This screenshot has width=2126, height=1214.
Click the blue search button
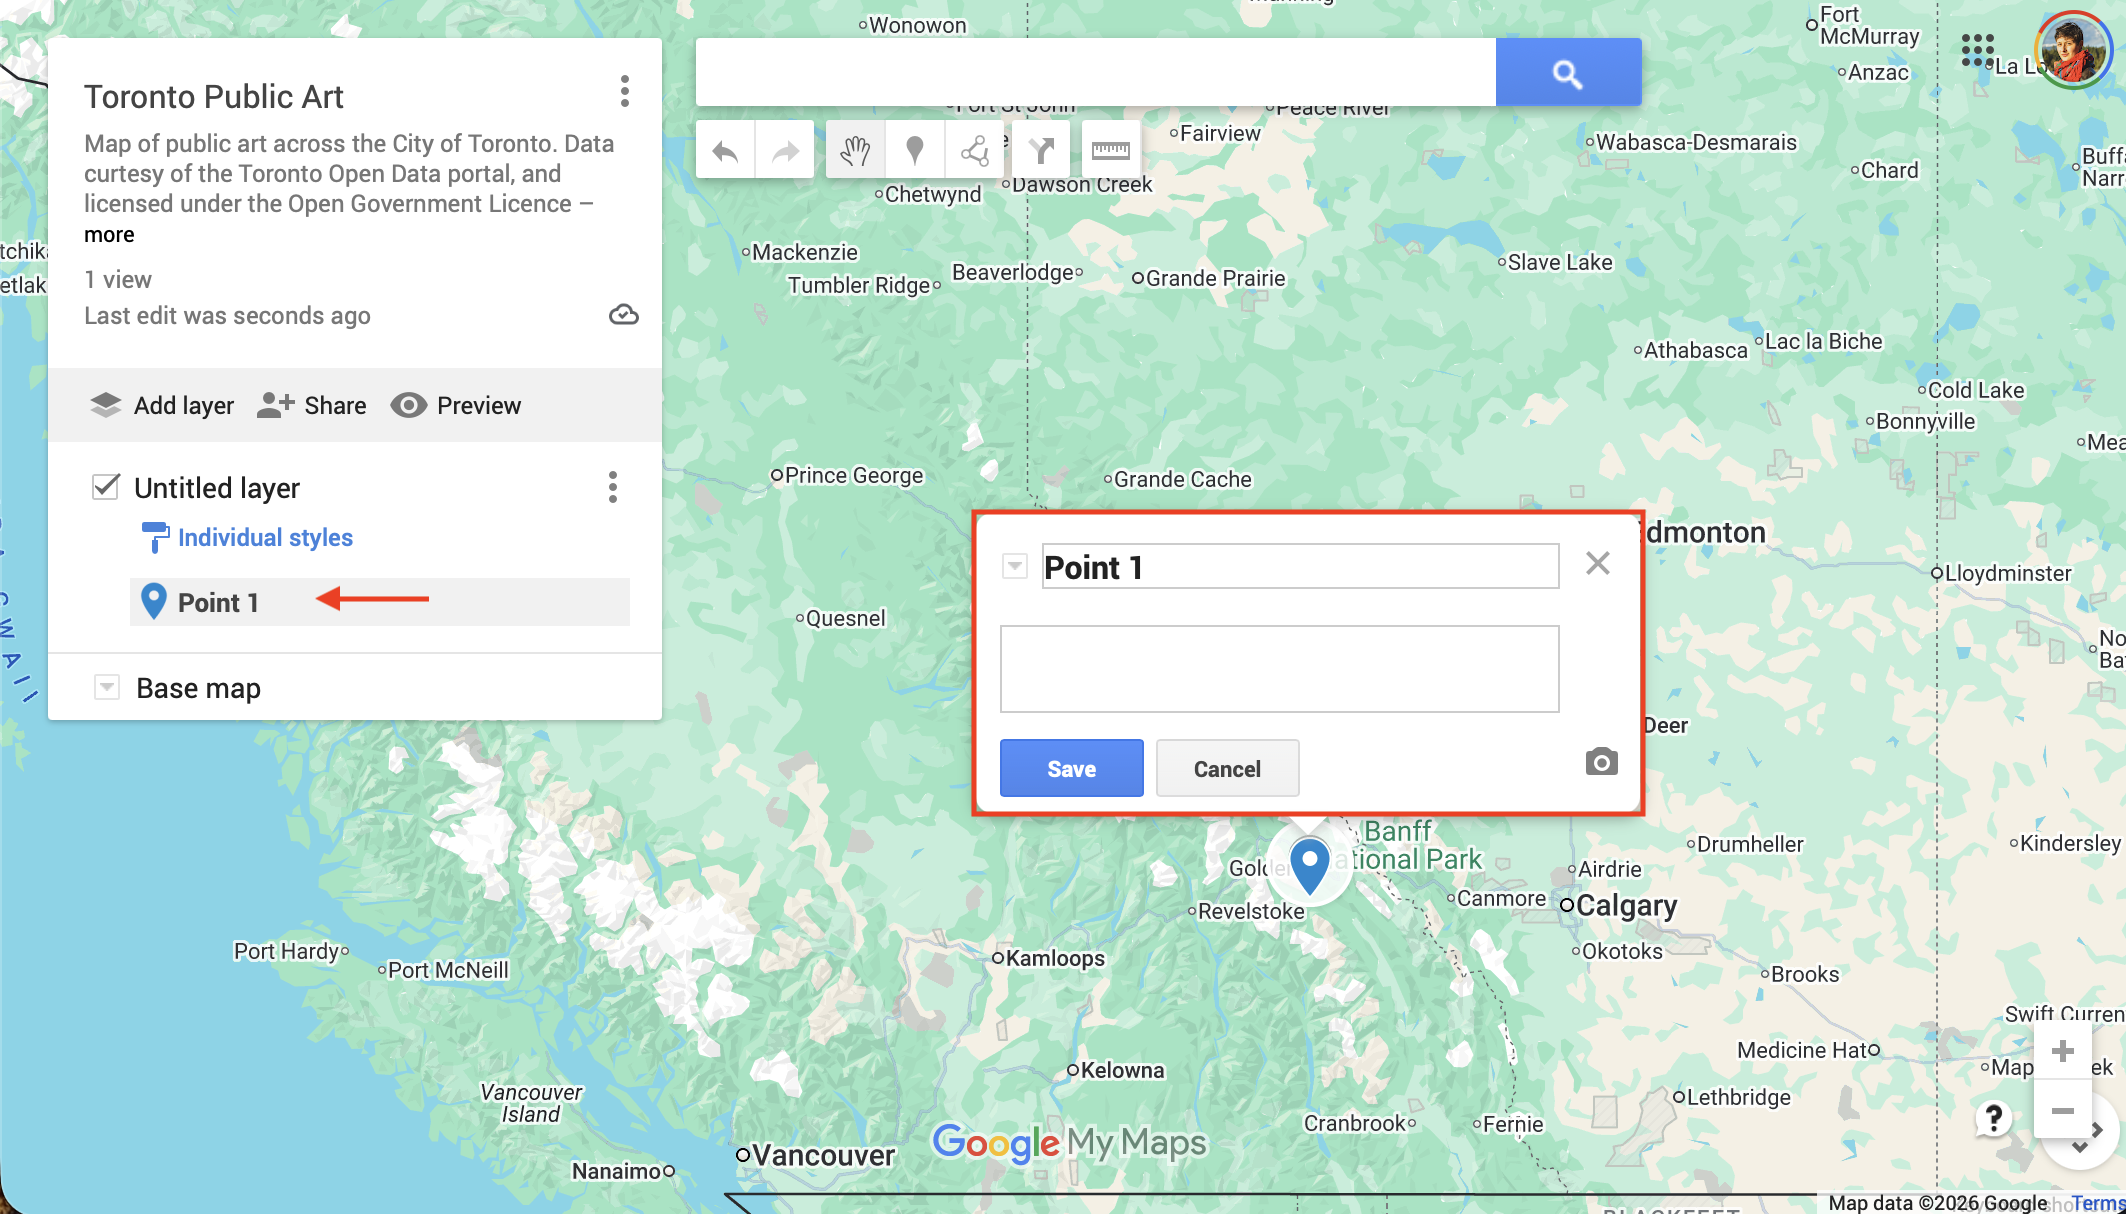click(1567, 72)
